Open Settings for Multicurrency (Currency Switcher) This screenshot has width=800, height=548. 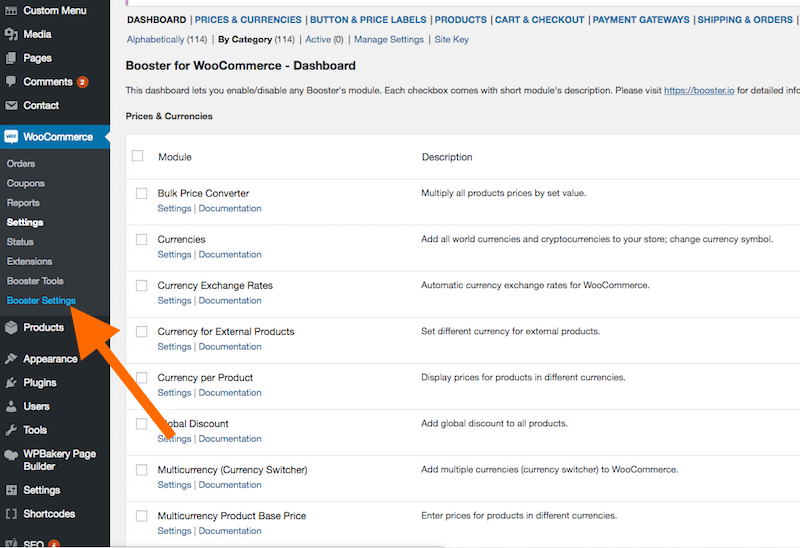pos(174,485)
